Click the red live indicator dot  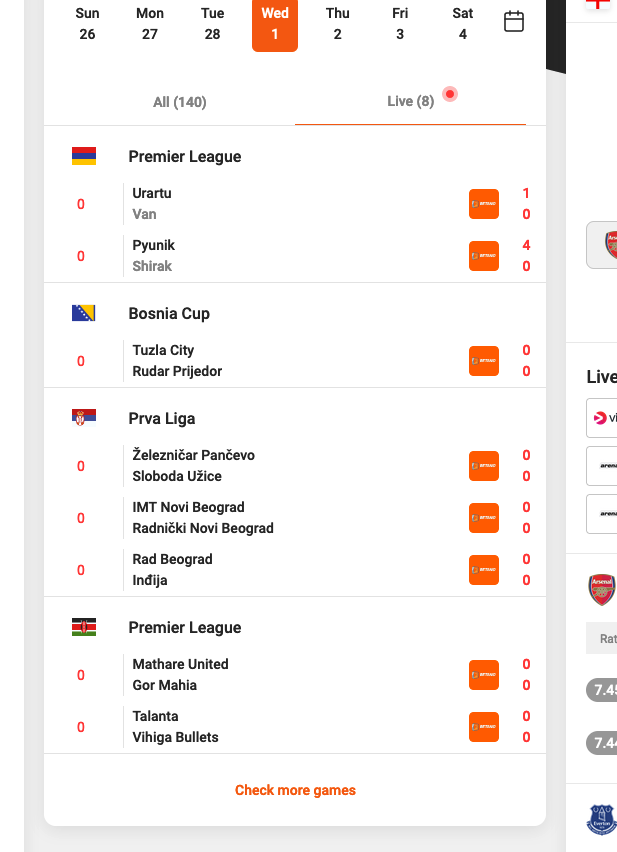(x=450, y=93)
